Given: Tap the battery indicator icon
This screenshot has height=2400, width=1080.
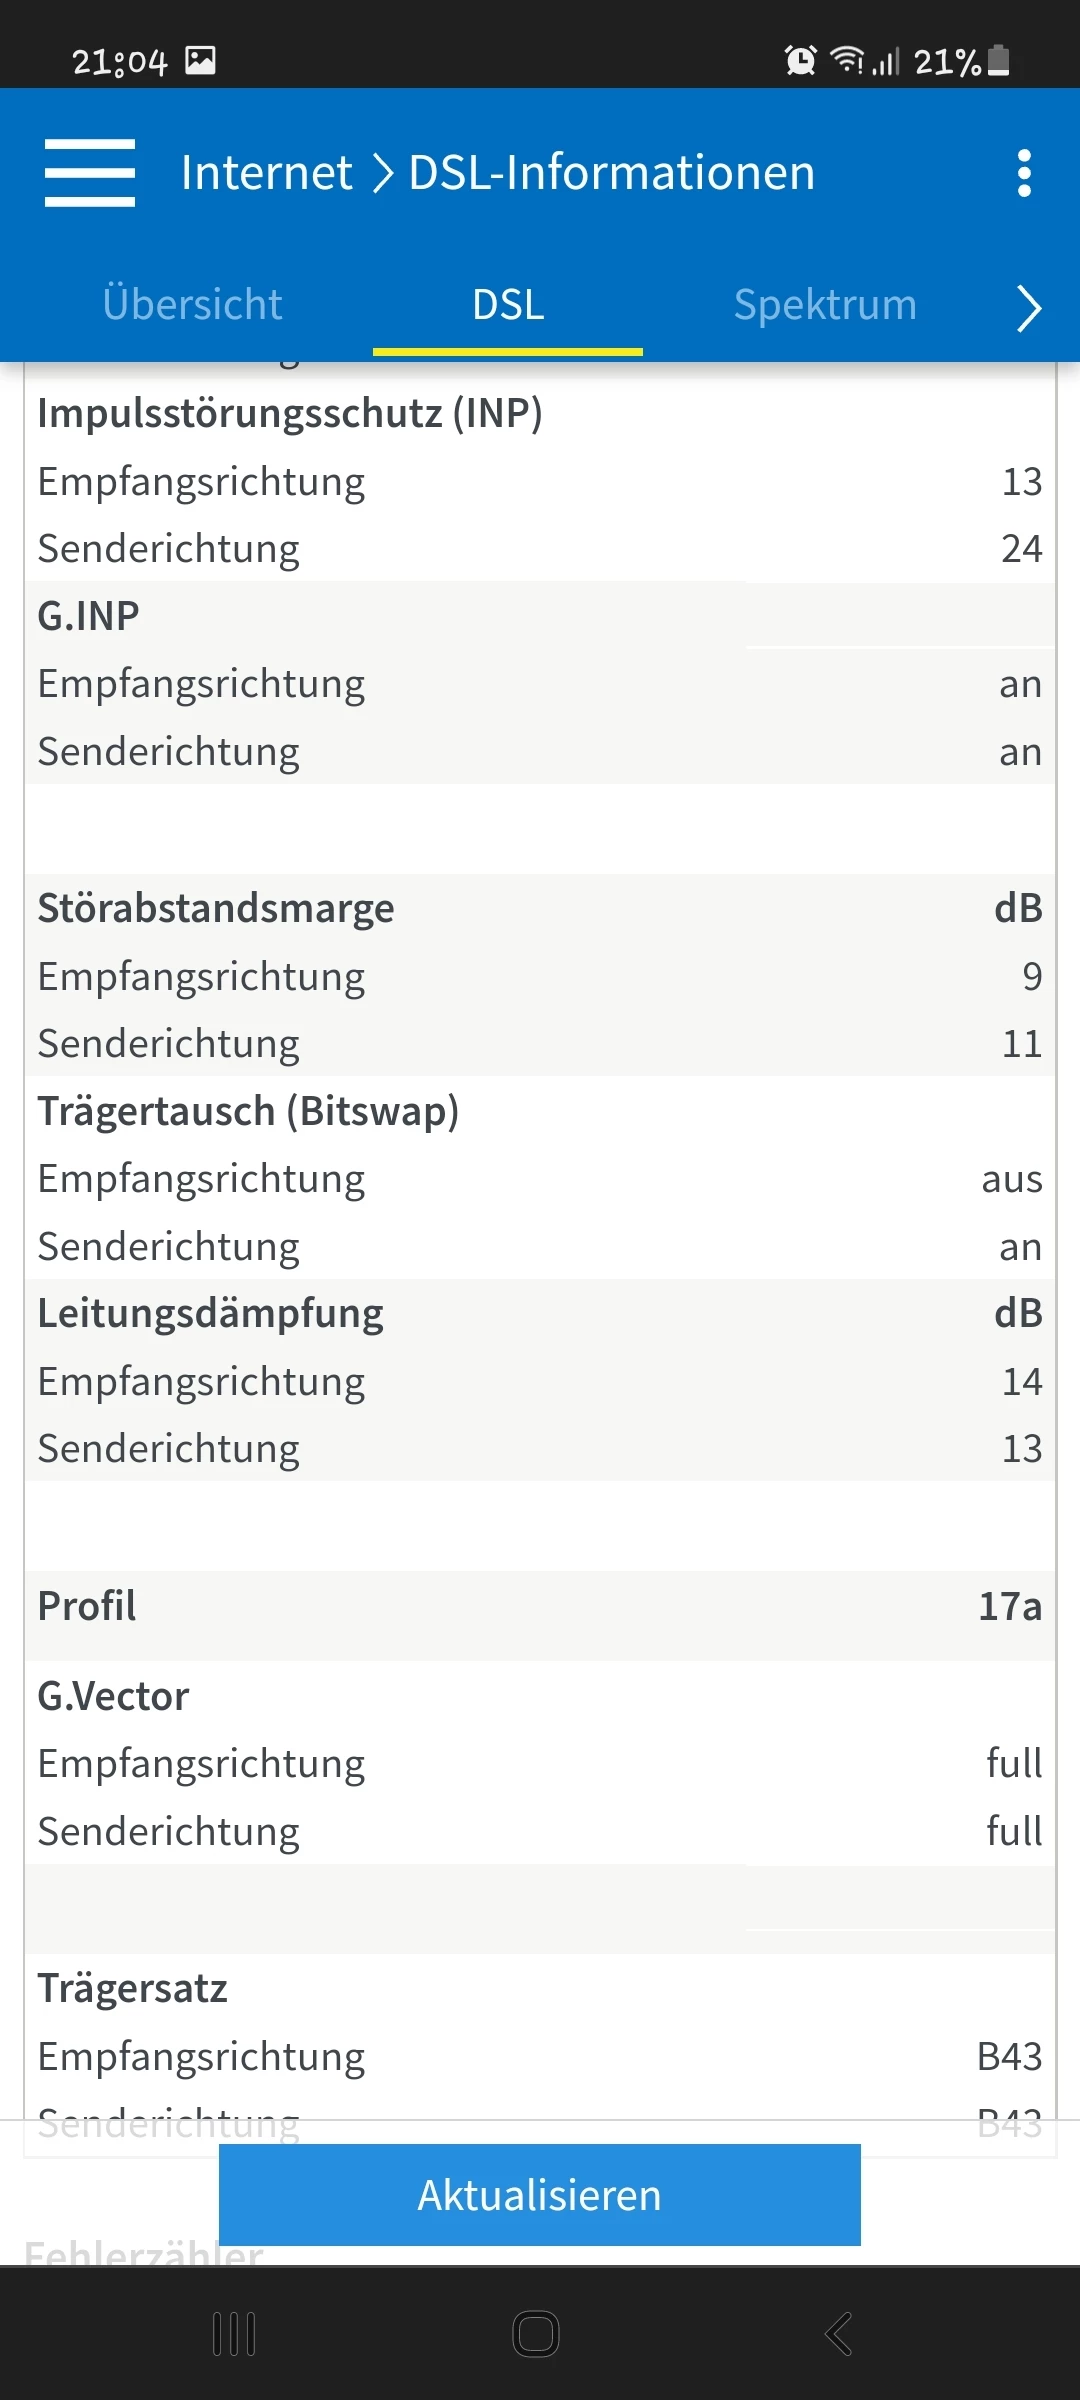Looking at the screenshot, I should (998, 61).
